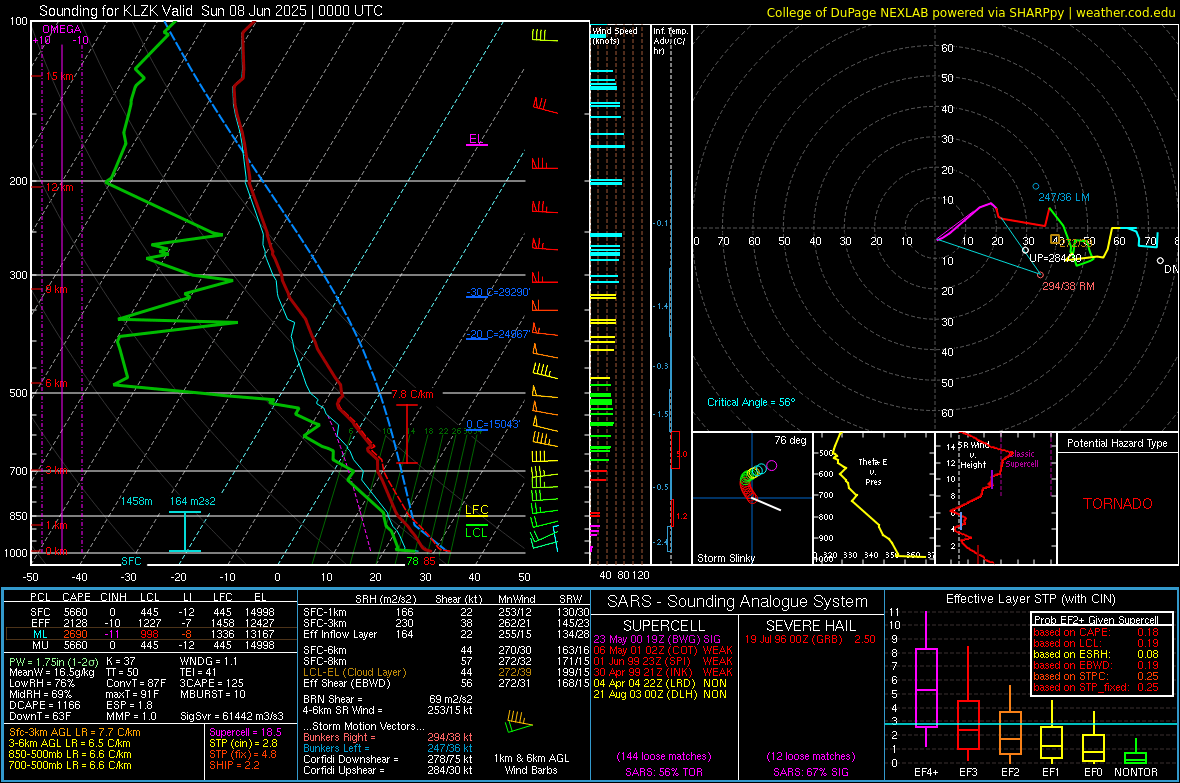The image size is (1180, 783).
Task: Select the 0 C=15043' height label
Action: point(493,424)
